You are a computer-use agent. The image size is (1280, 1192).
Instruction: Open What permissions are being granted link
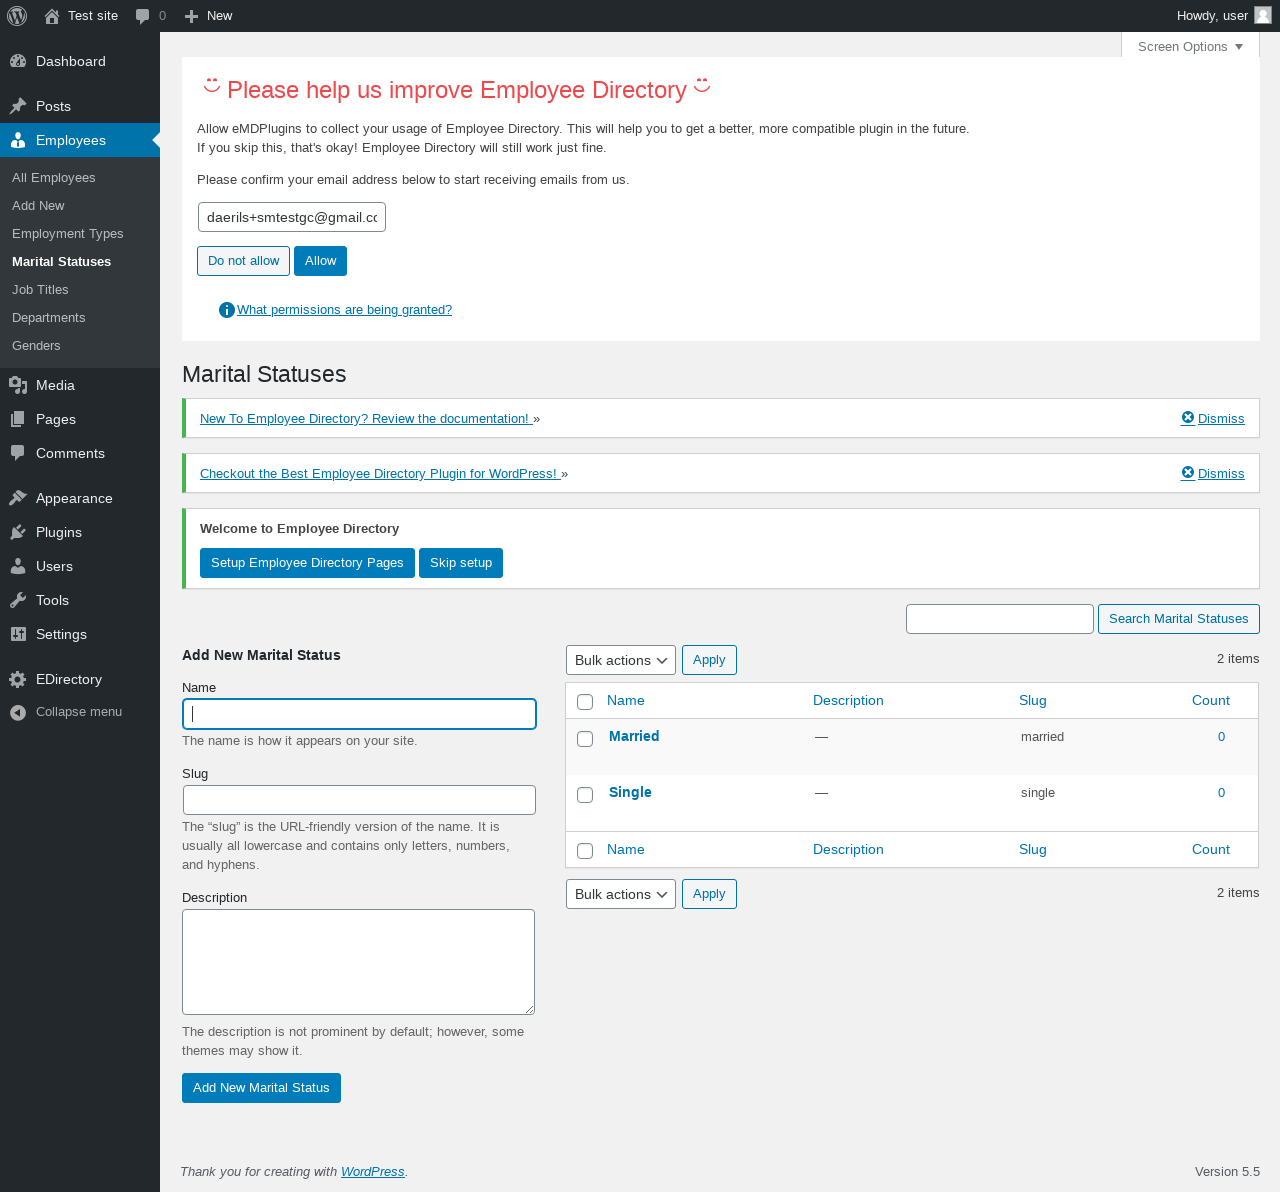(x=344, y=310)
